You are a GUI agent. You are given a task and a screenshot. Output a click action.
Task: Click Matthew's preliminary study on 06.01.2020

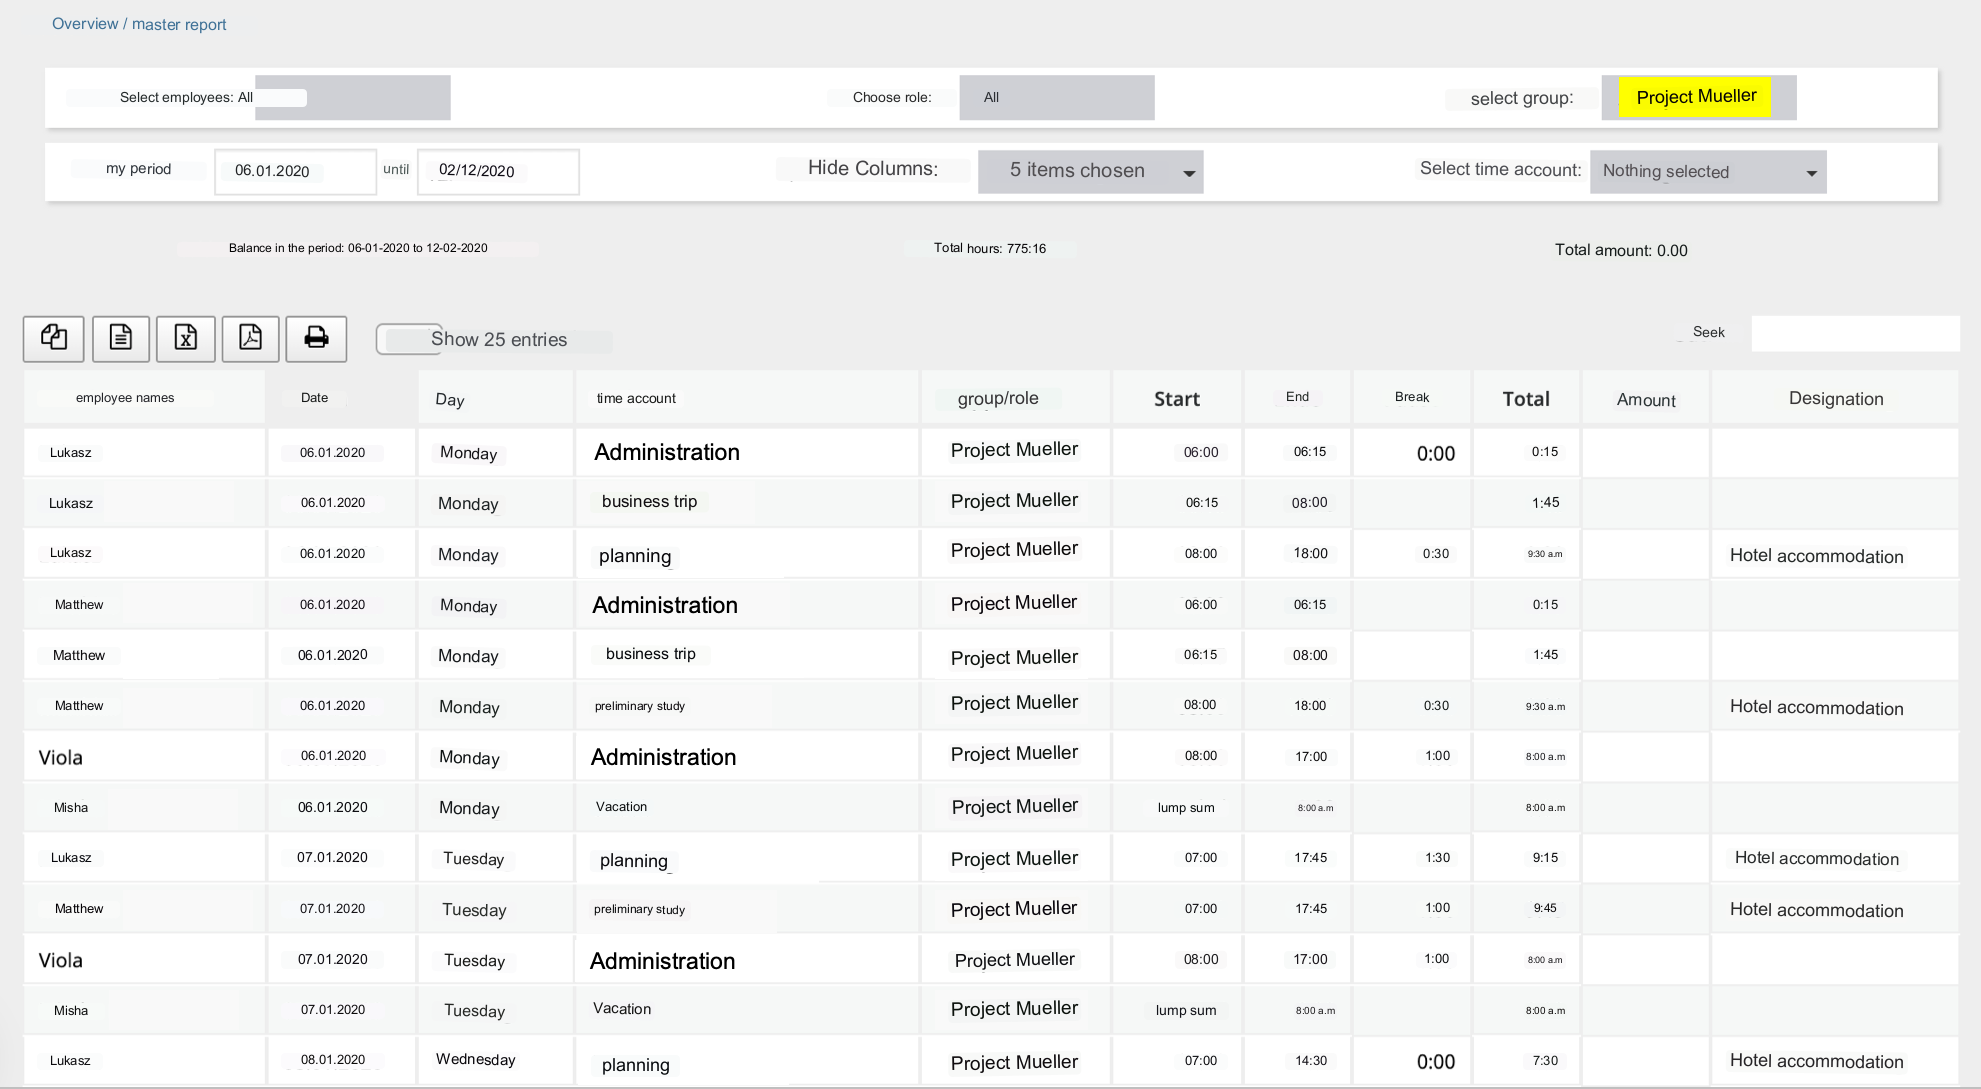[640, 706]
